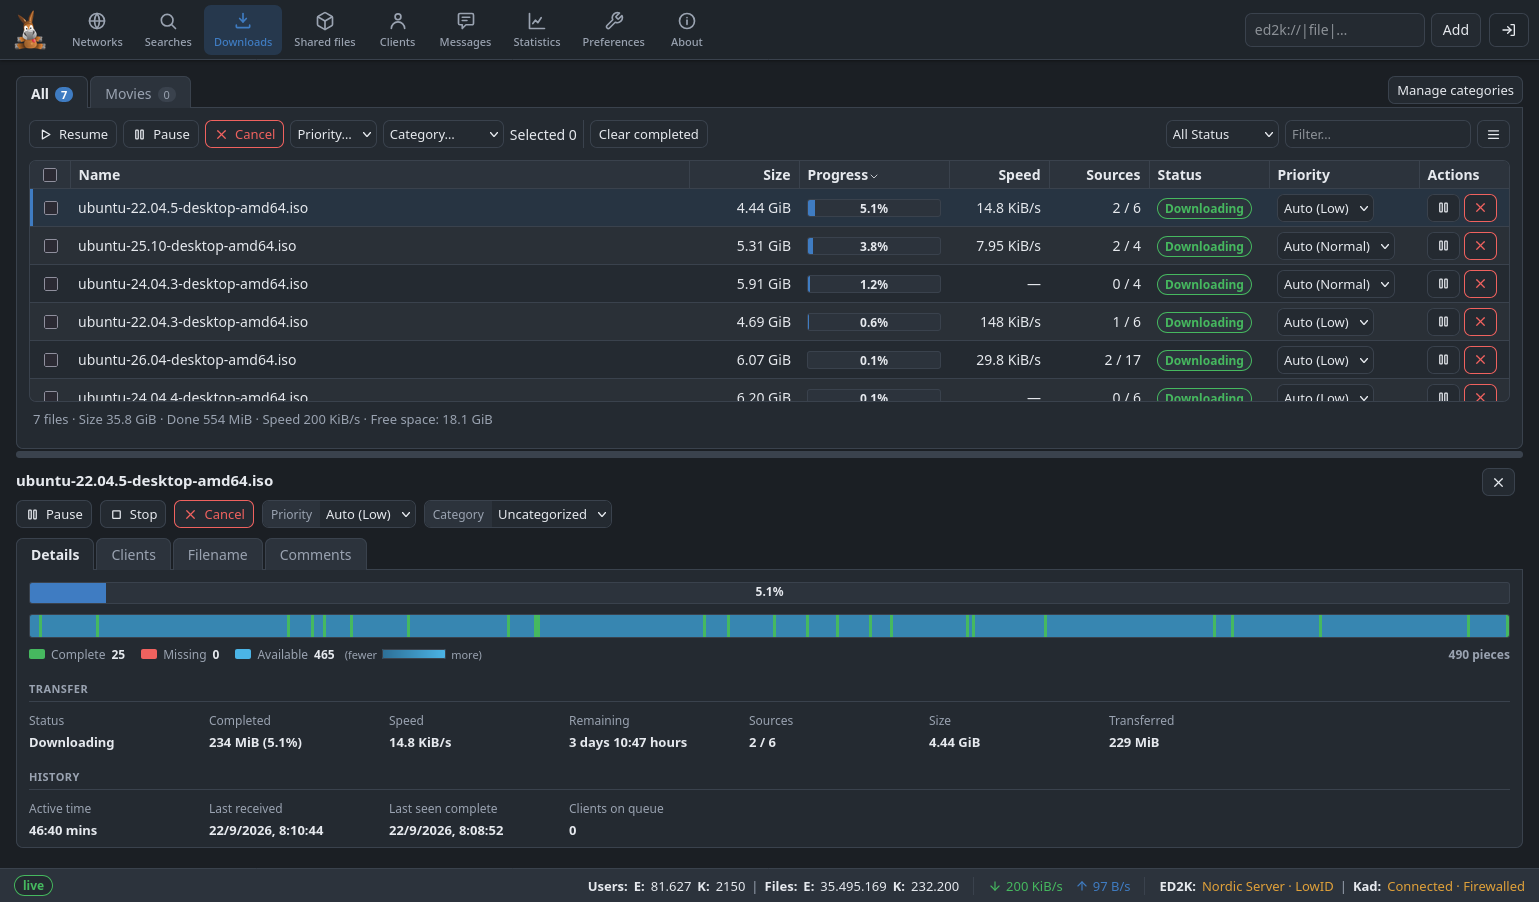Check the ubuntu-26.04-desktop-amd64.iso row checkbox
This screenshot has height=902, width=1539.
pos(51,360)
